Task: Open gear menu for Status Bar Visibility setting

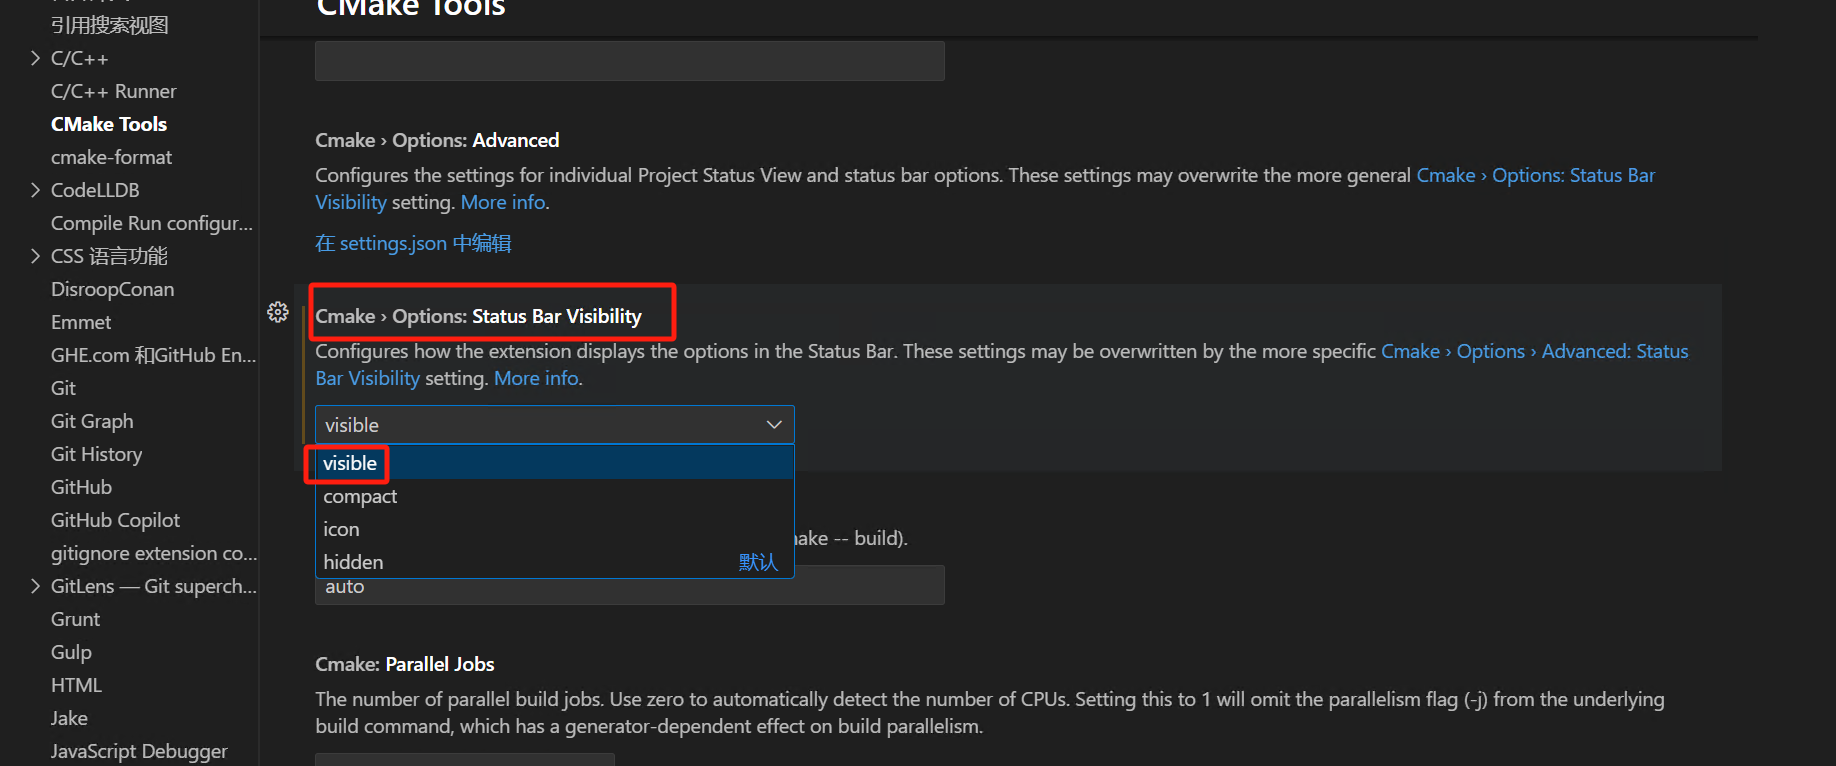Action: [x=278, y=312]
